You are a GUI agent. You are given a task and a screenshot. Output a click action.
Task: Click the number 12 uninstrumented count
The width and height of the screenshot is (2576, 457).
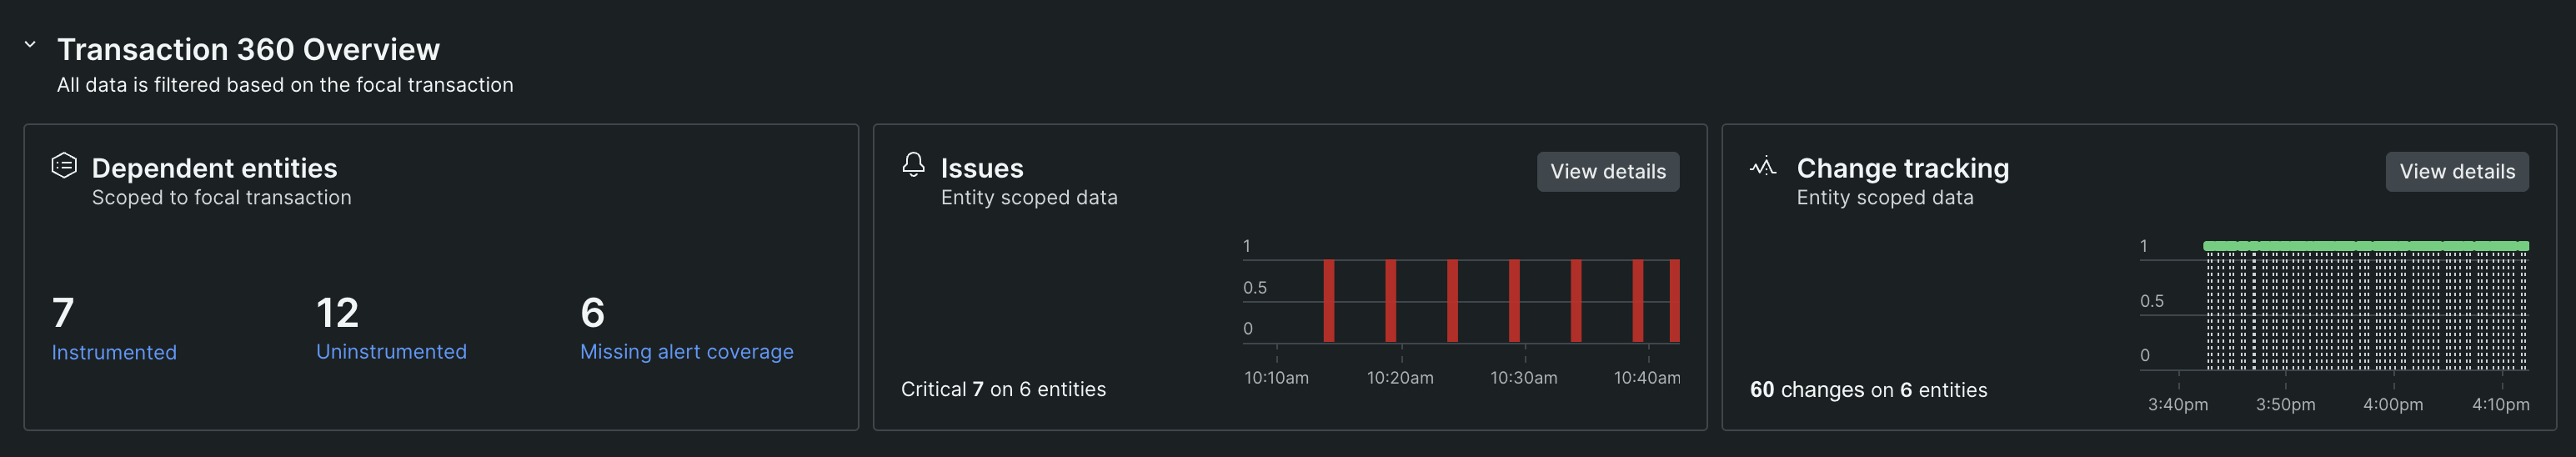tap(337, 313)
